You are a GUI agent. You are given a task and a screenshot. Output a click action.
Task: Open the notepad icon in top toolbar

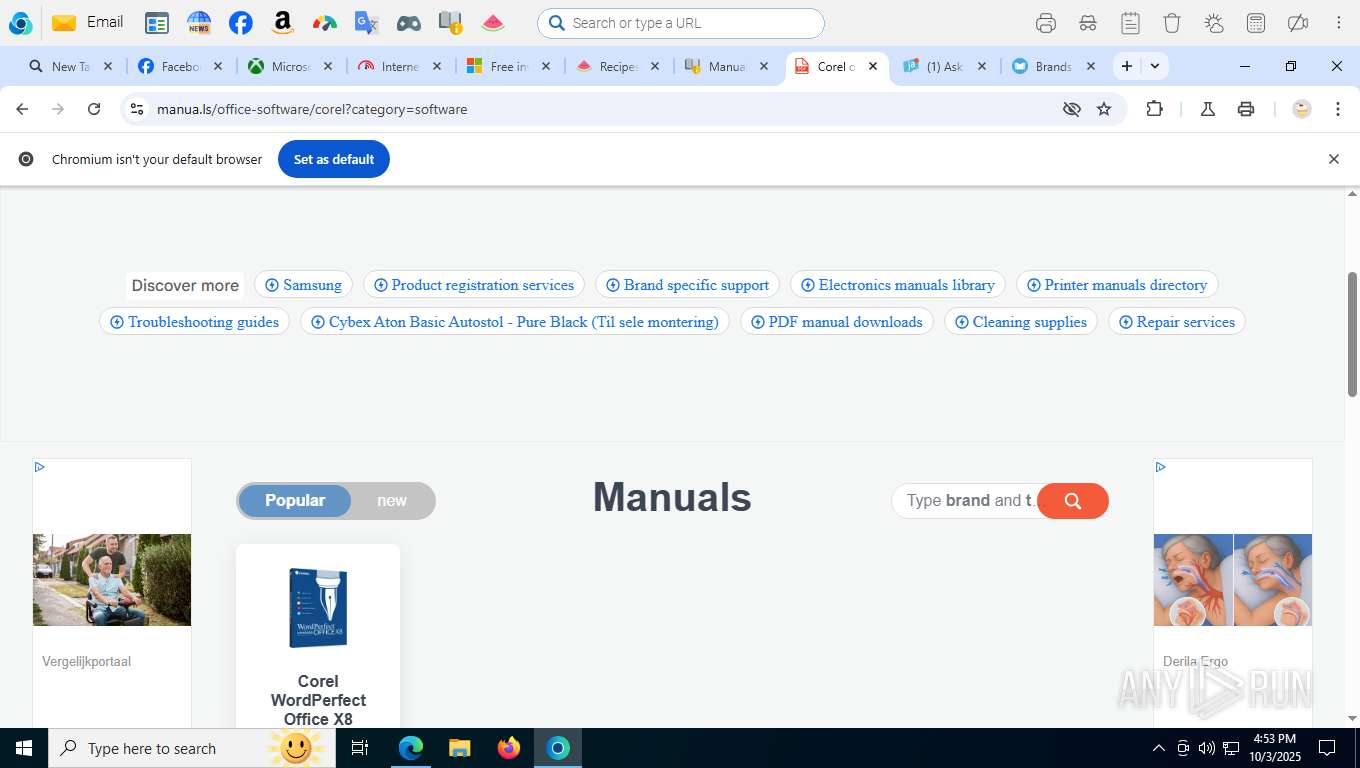coord(1130,23)
